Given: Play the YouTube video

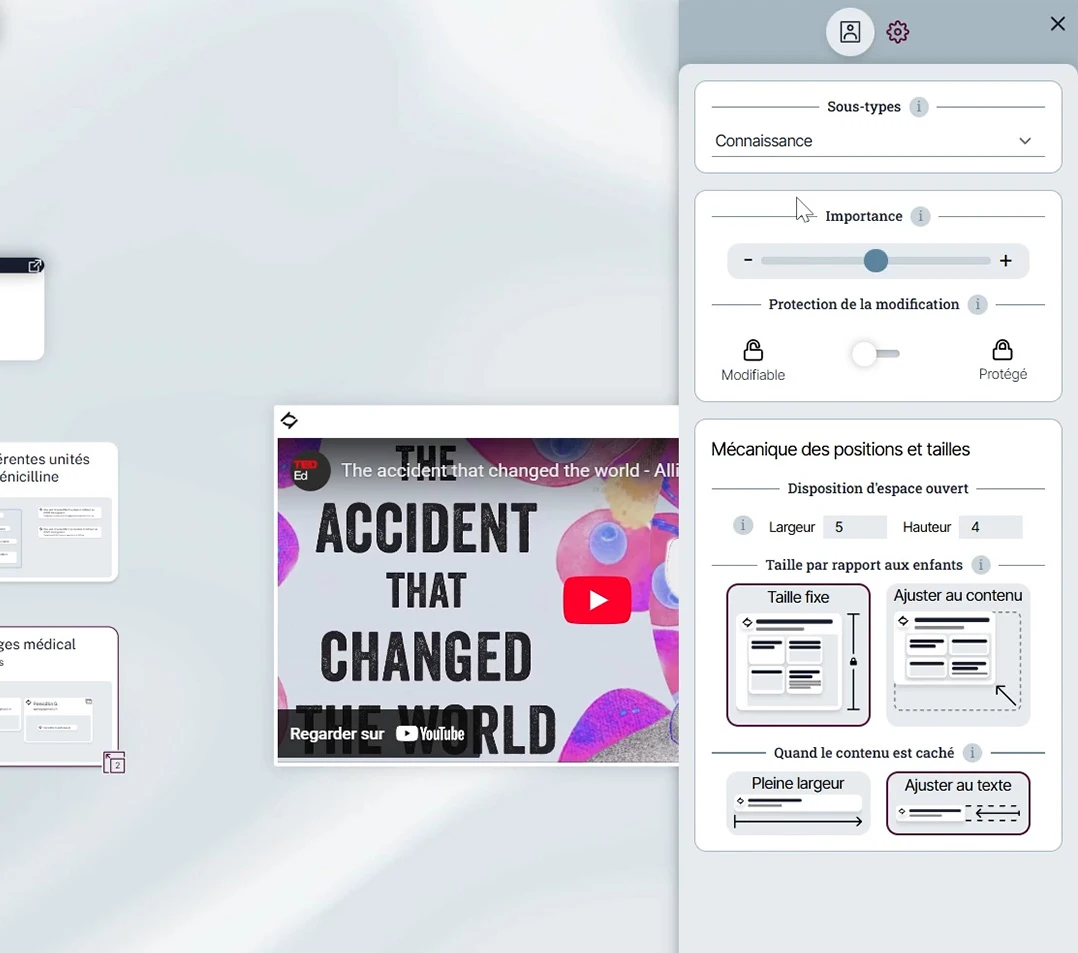Looking at the screenshot, I should 597,600.
